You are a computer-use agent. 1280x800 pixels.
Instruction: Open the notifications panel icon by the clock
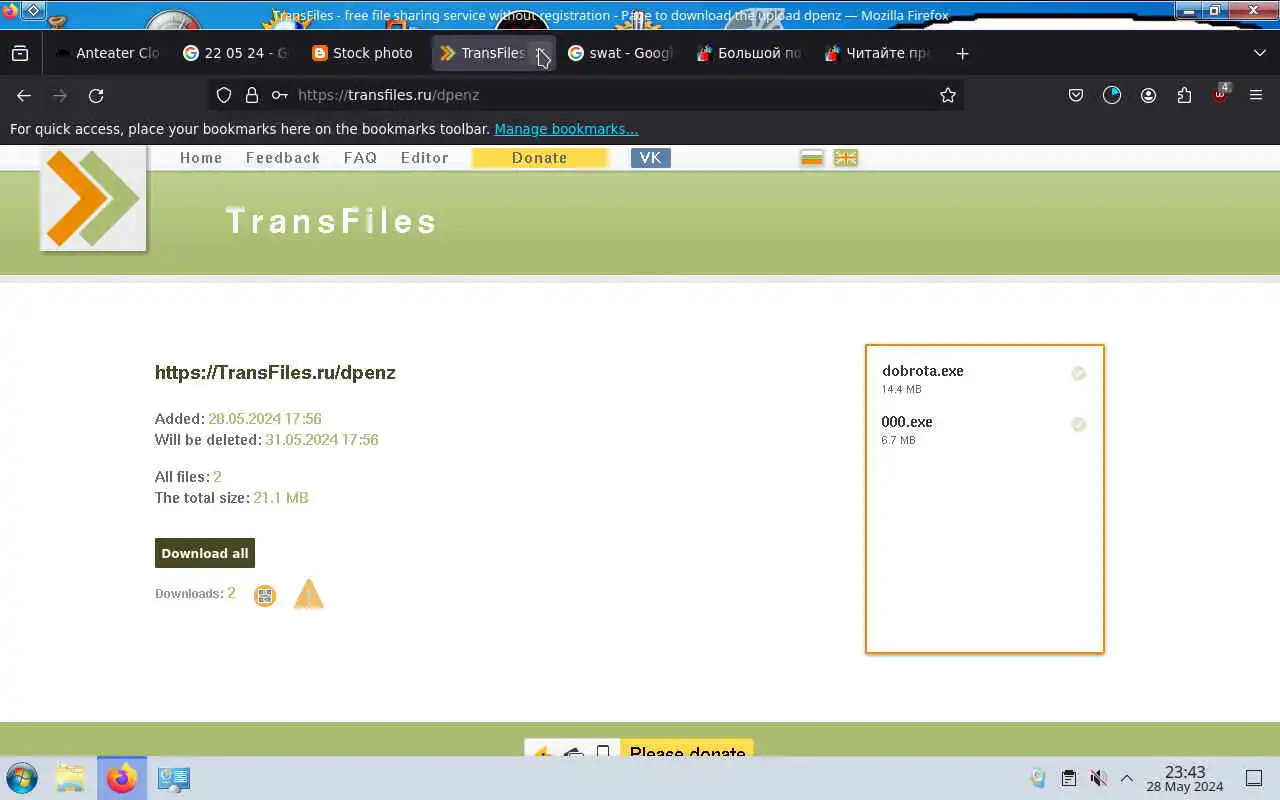pyautogui.click(x=1254, y=778)
